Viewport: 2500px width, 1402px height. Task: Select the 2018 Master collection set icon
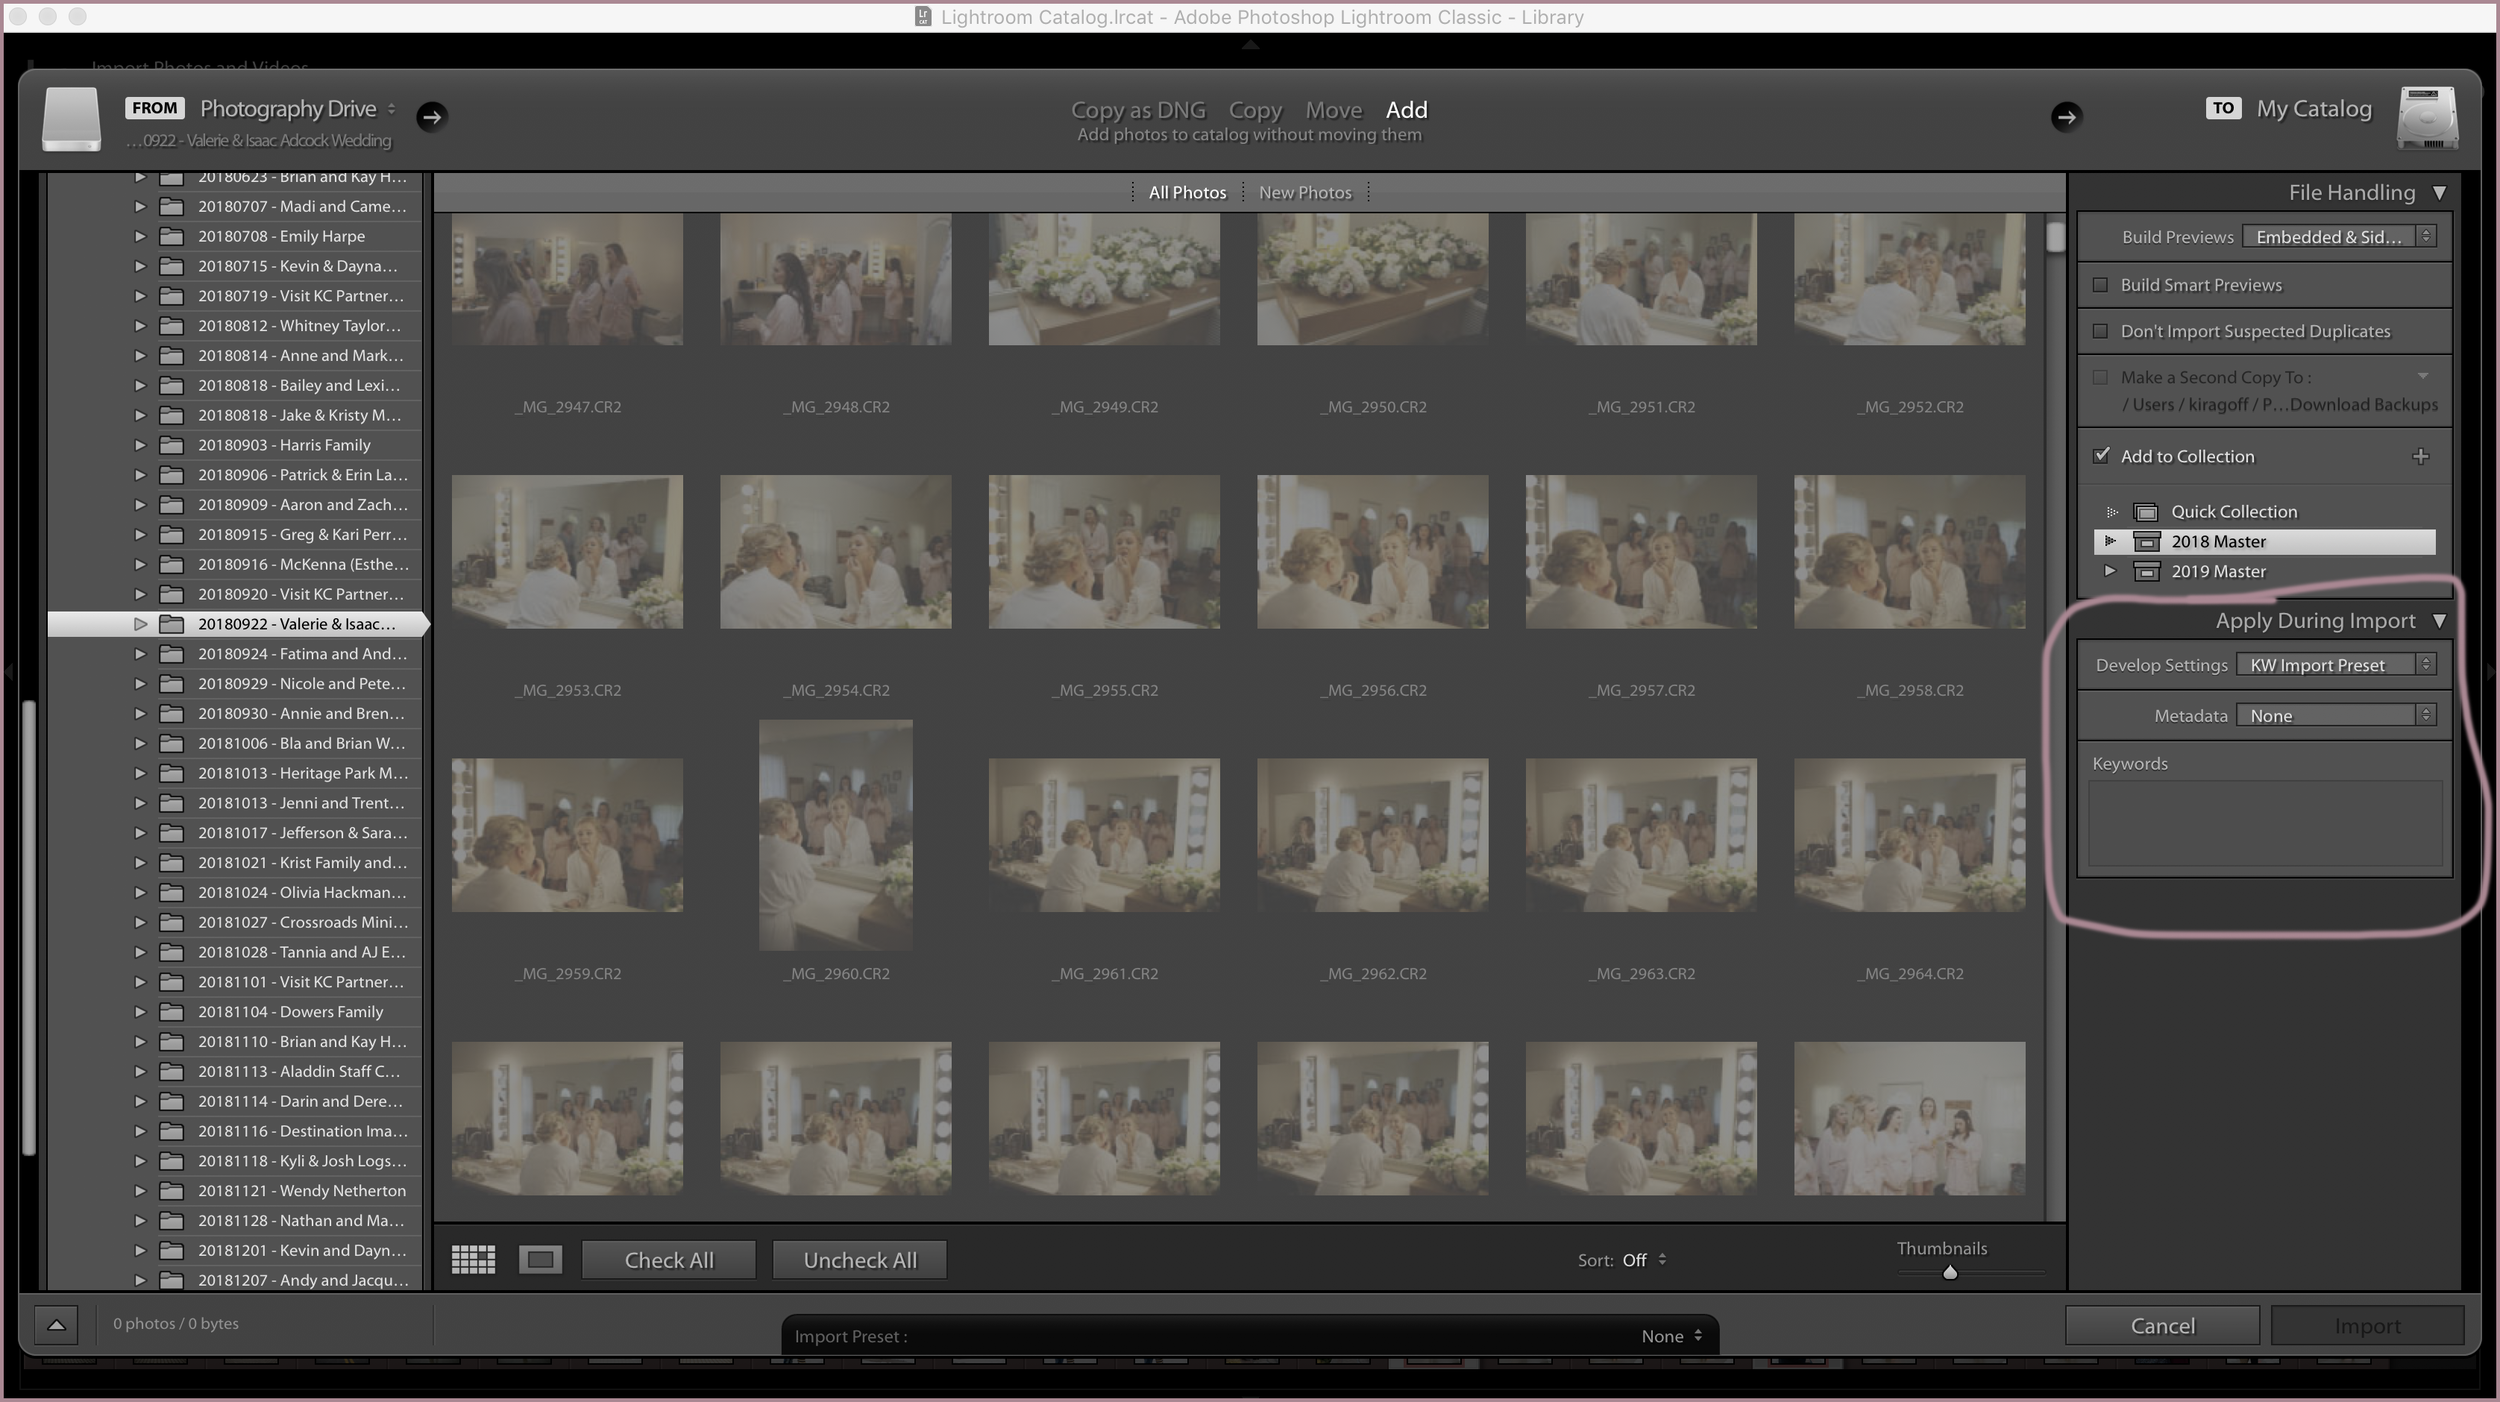[x=2146, y=542]
